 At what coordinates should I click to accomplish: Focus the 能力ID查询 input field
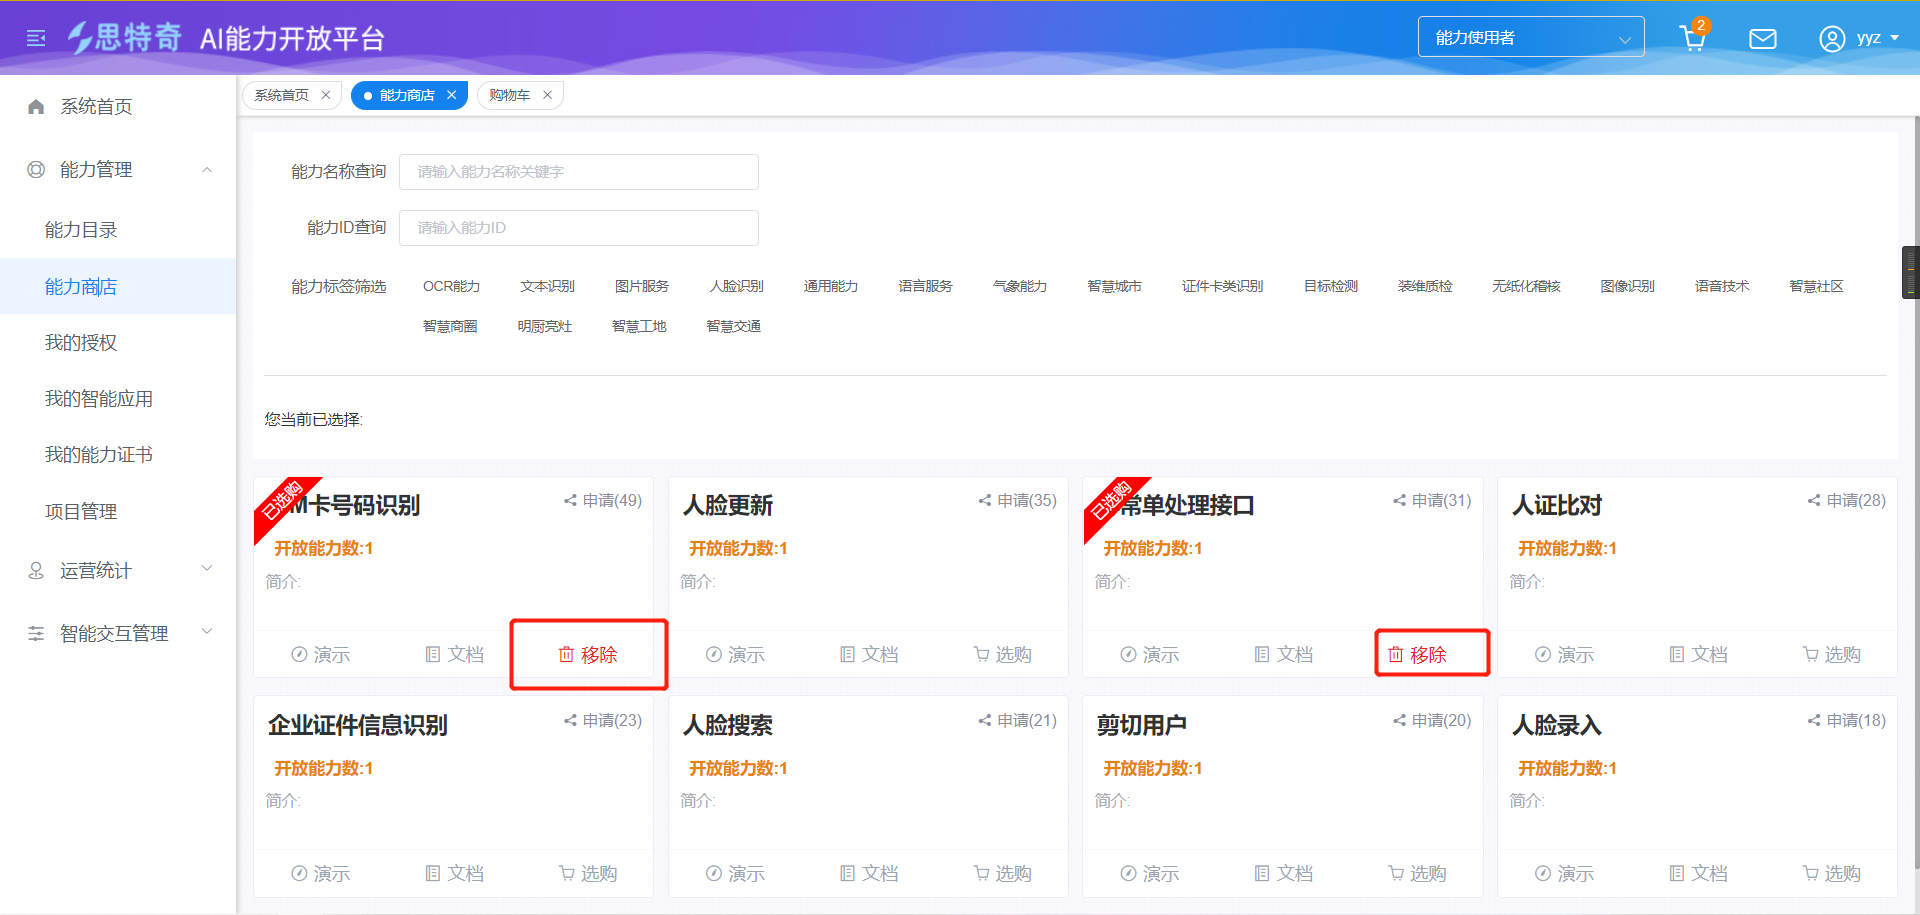[x=579, y=228]
